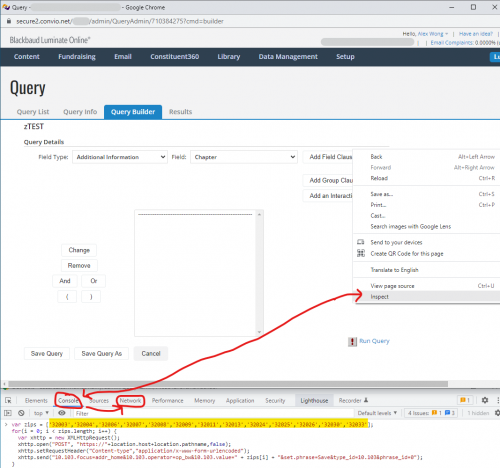500x468 pixels.
Task: Open the Default levels dropdown
Action: pyautogui.click(x=377, y=413)
